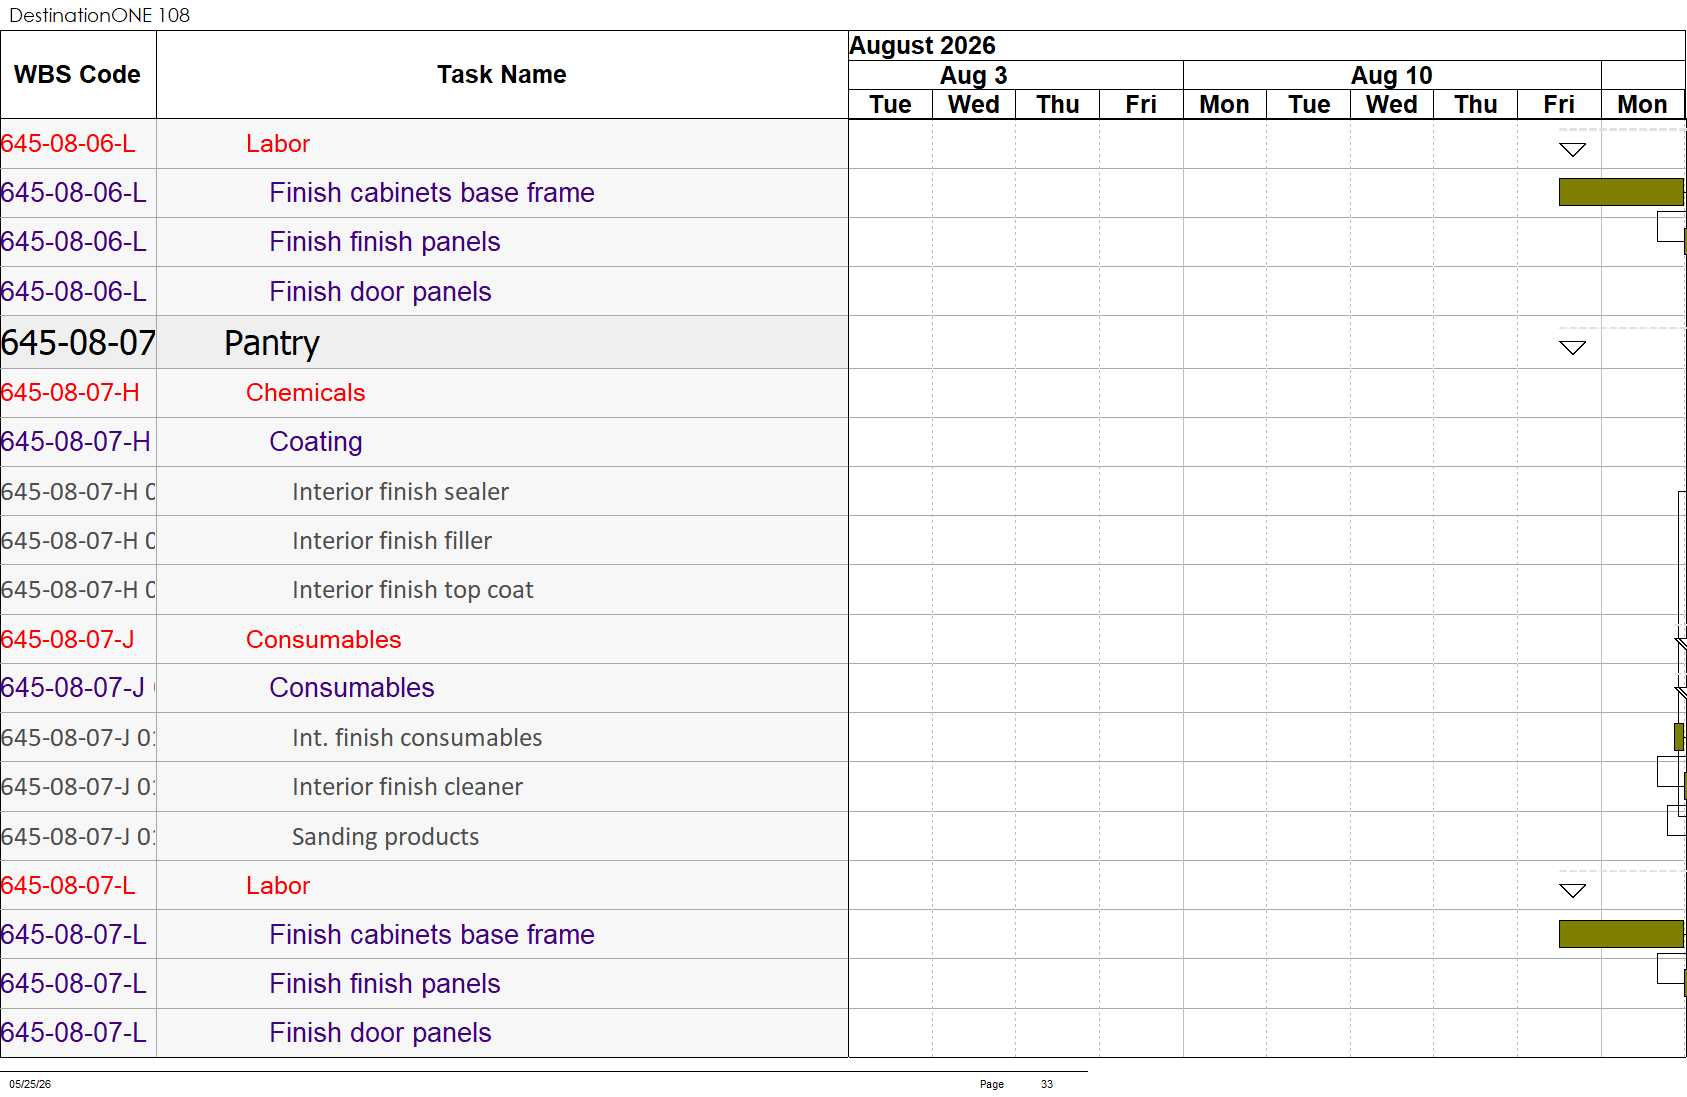The image size is (1687, 1097).
Task: Select Interior finish sealer task
Action: pos(400,492)
